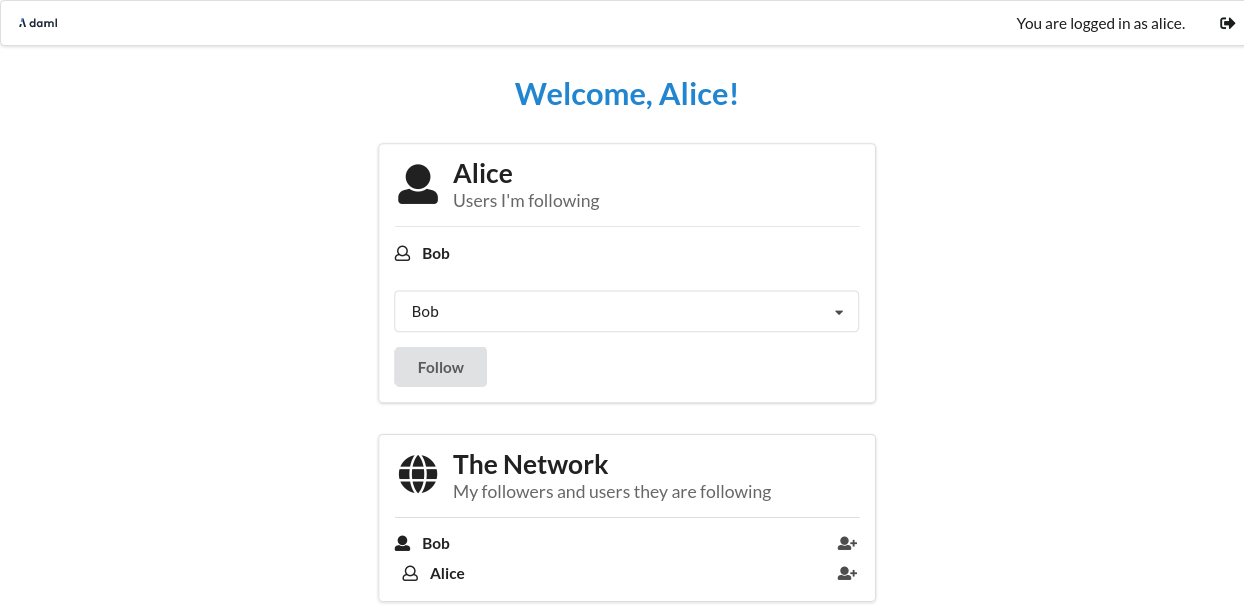Viewport: 1244px width, 612px height.
Task: Click the daml logo in the header
Action: (37, 23)
